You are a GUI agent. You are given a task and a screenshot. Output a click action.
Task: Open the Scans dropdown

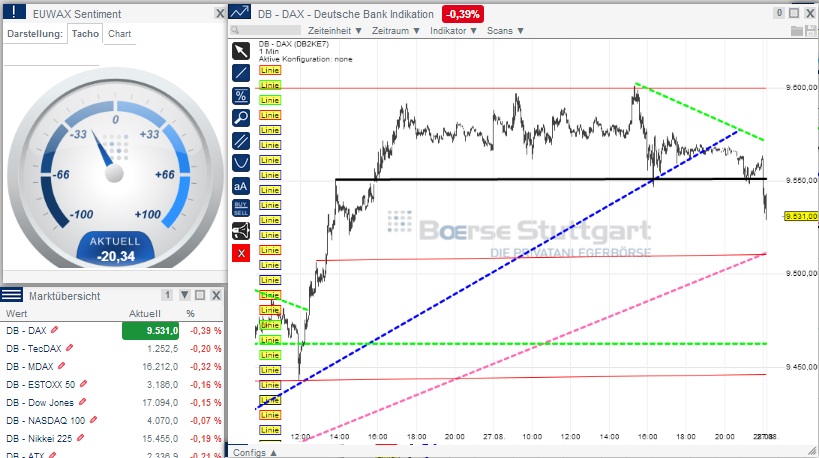point(505,31)
